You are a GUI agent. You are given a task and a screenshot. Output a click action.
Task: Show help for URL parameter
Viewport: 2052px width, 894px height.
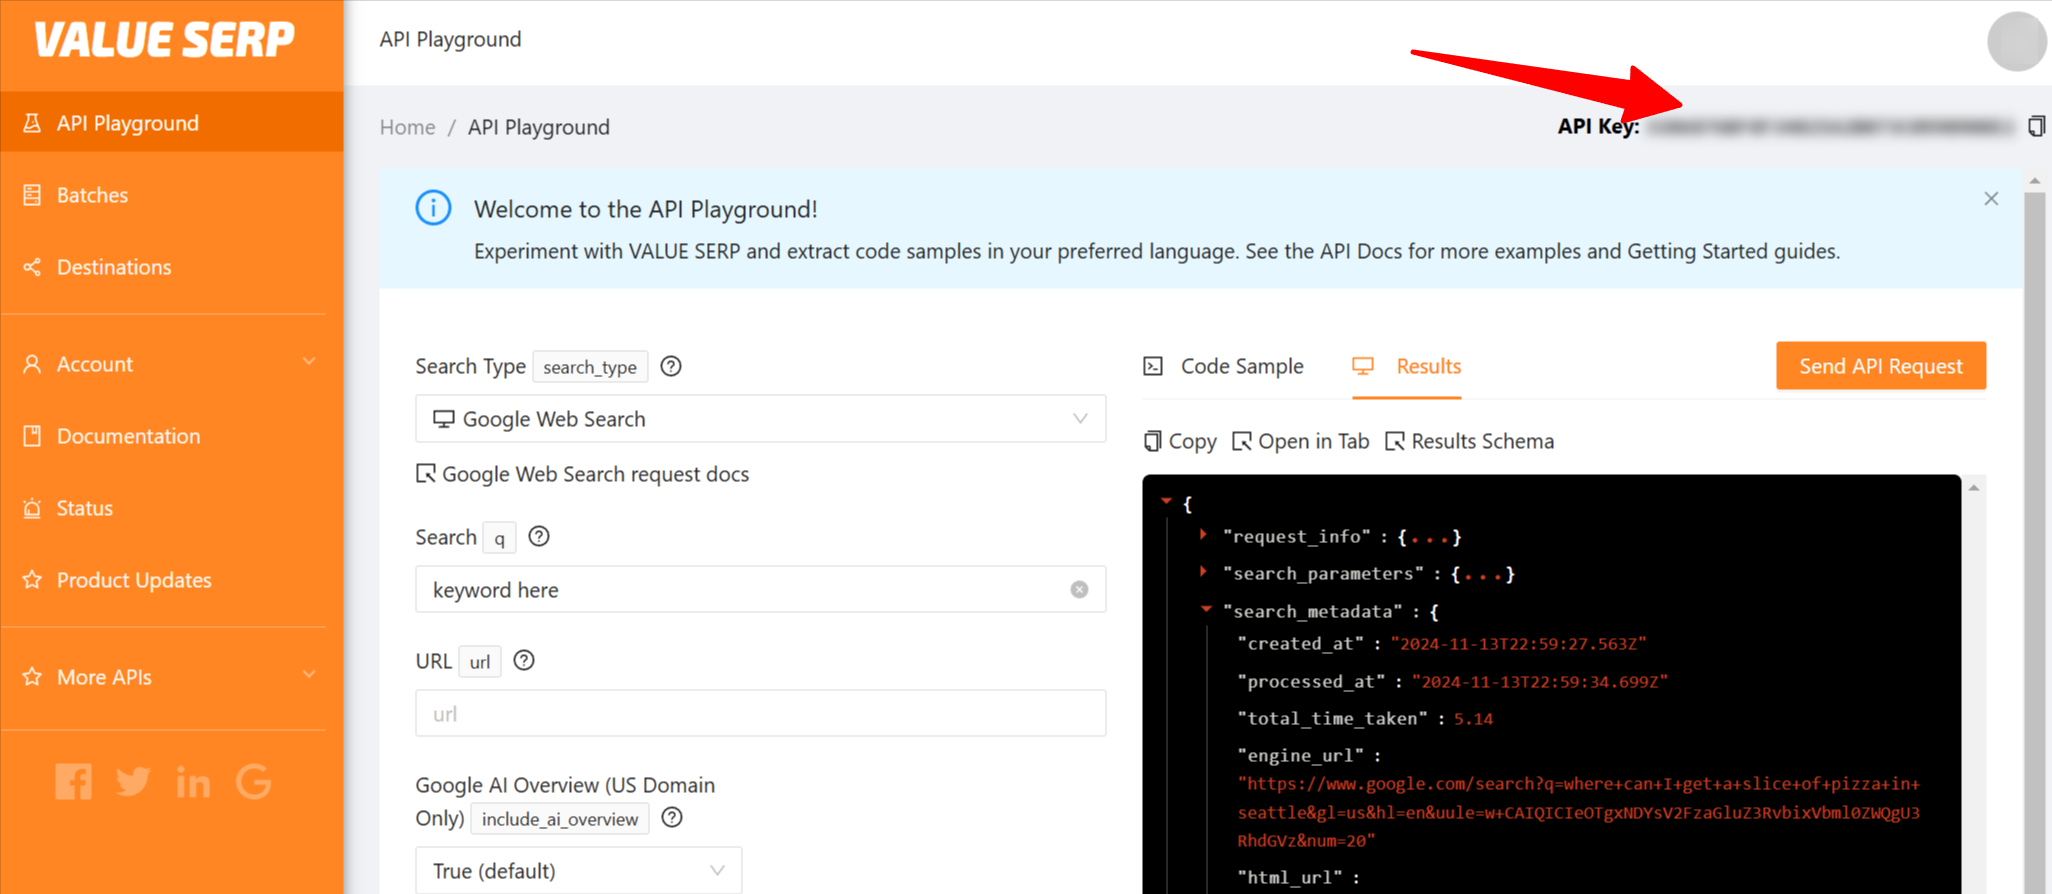524,660
